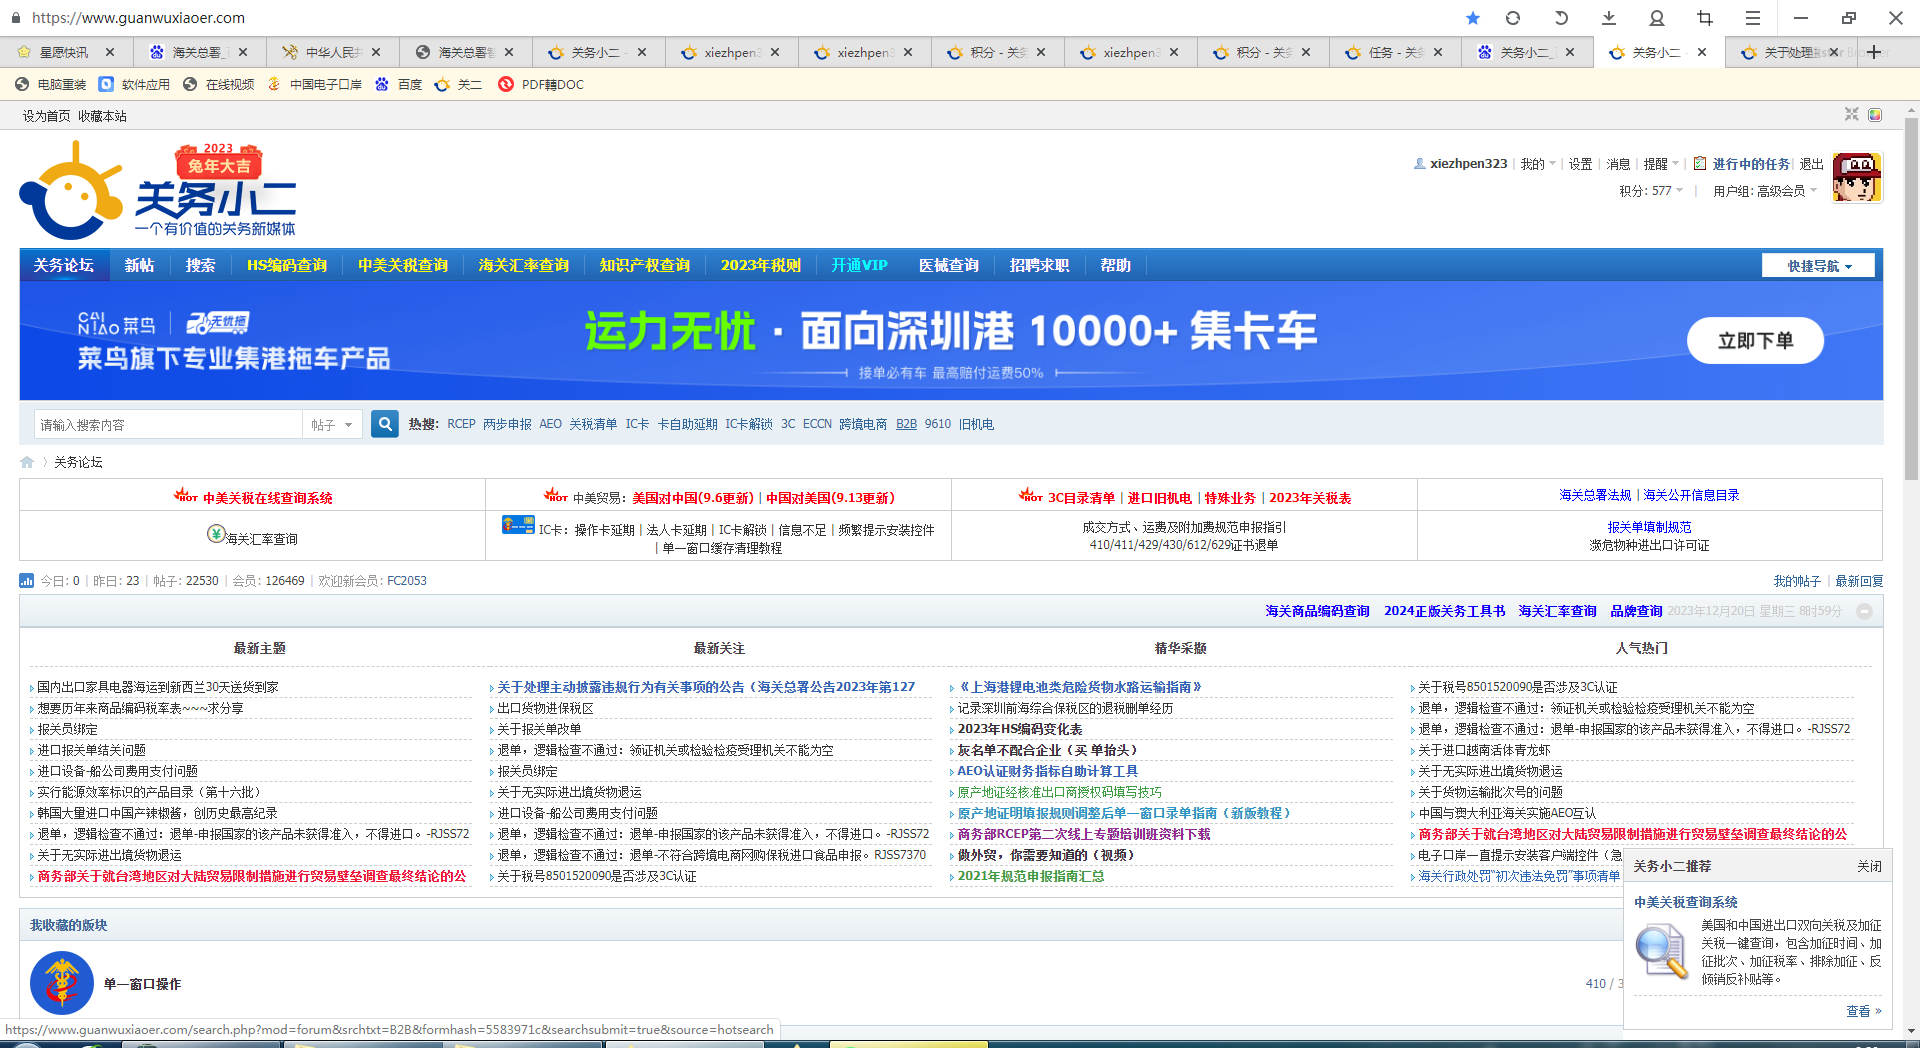Activate the screenshot crop icon
Viewport: 1920px width, 1048px height.
(x=1705, y=18)
